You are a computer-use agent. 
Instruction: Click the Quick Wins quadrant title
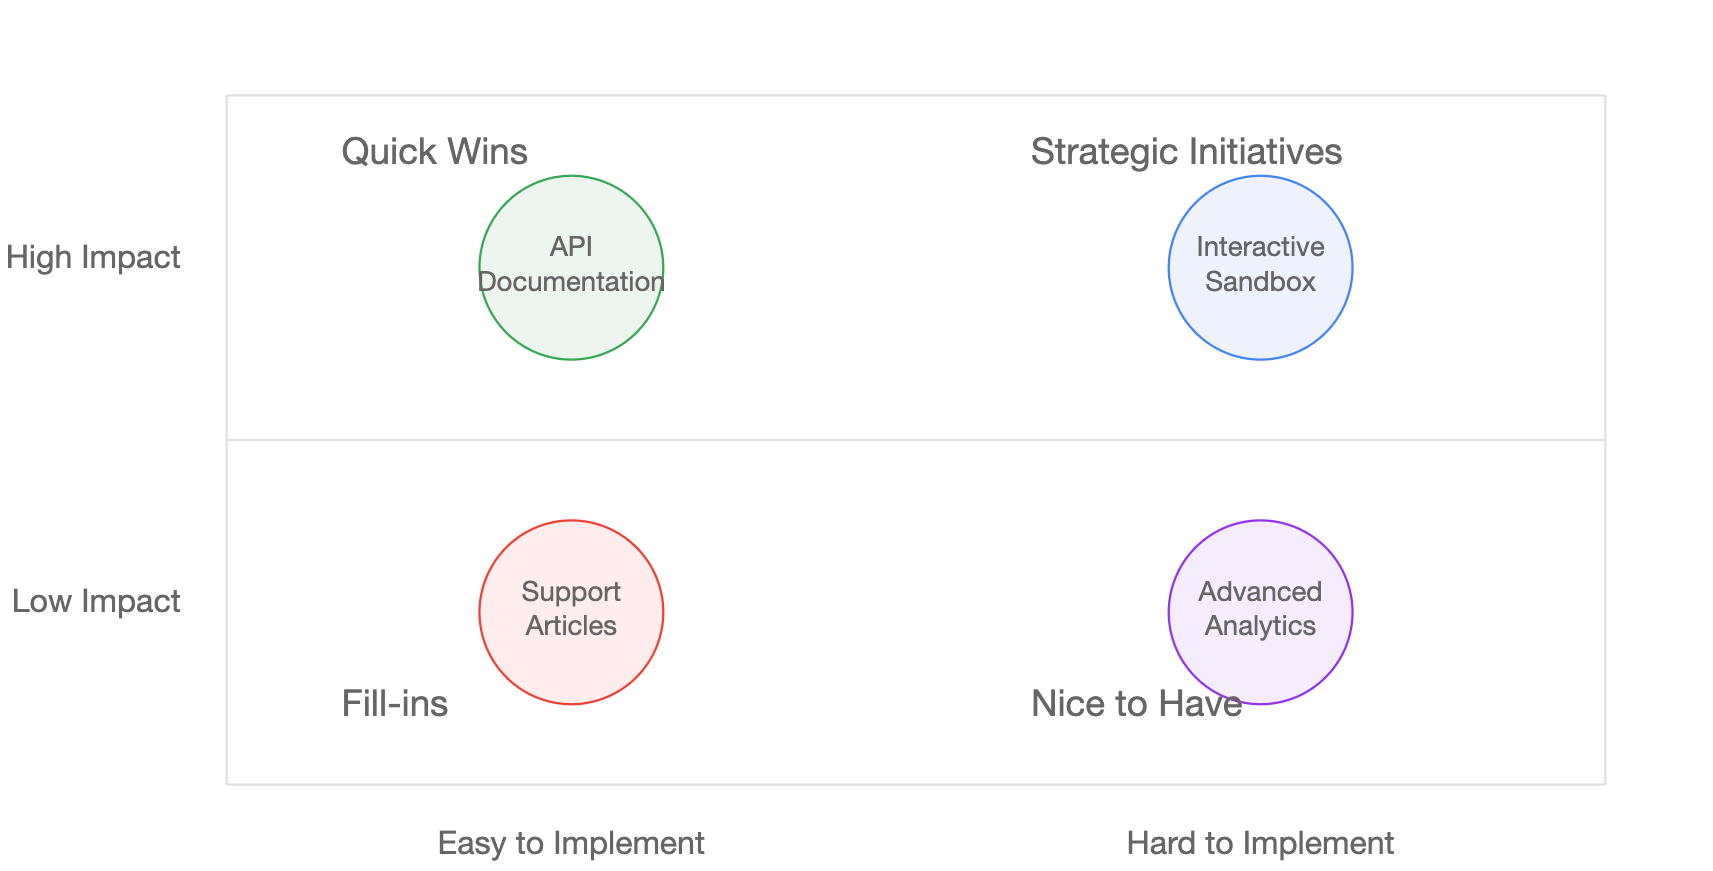(434, 152)
